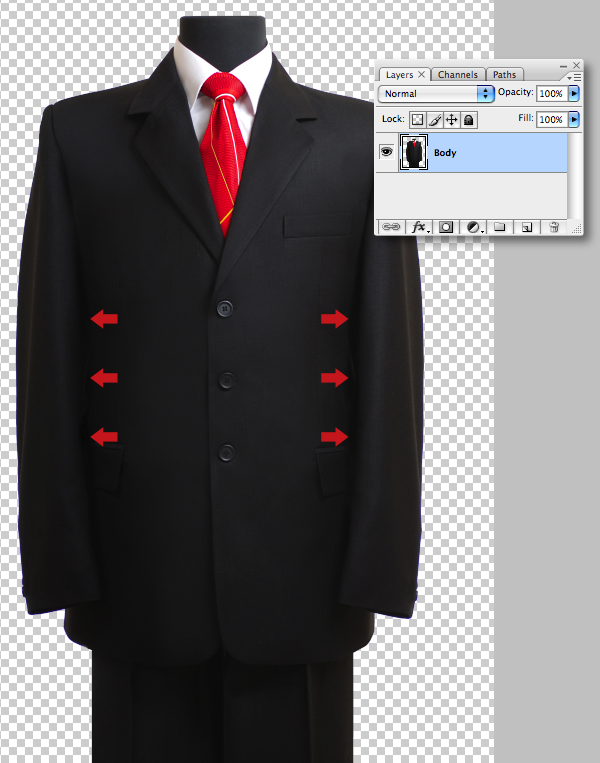This screenshot has height=763, width=600.
Task: Create new fill or adjustment layer
Action: [473, 227]
